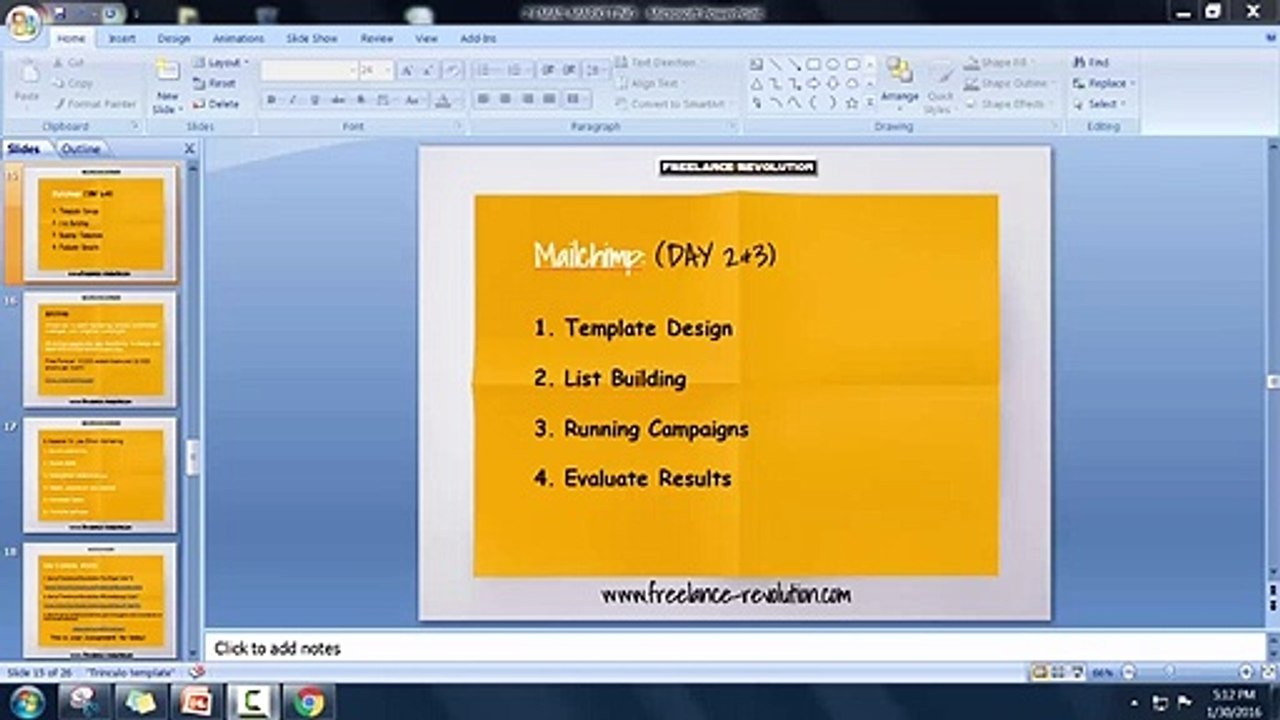
Task: Open Chrome from the taskbar
Action: point(308,702)
